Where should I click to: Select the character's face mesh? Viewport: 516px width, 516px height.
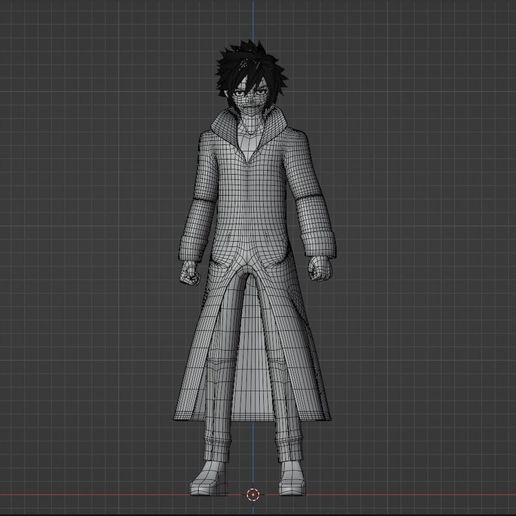(x=249, y=97)
